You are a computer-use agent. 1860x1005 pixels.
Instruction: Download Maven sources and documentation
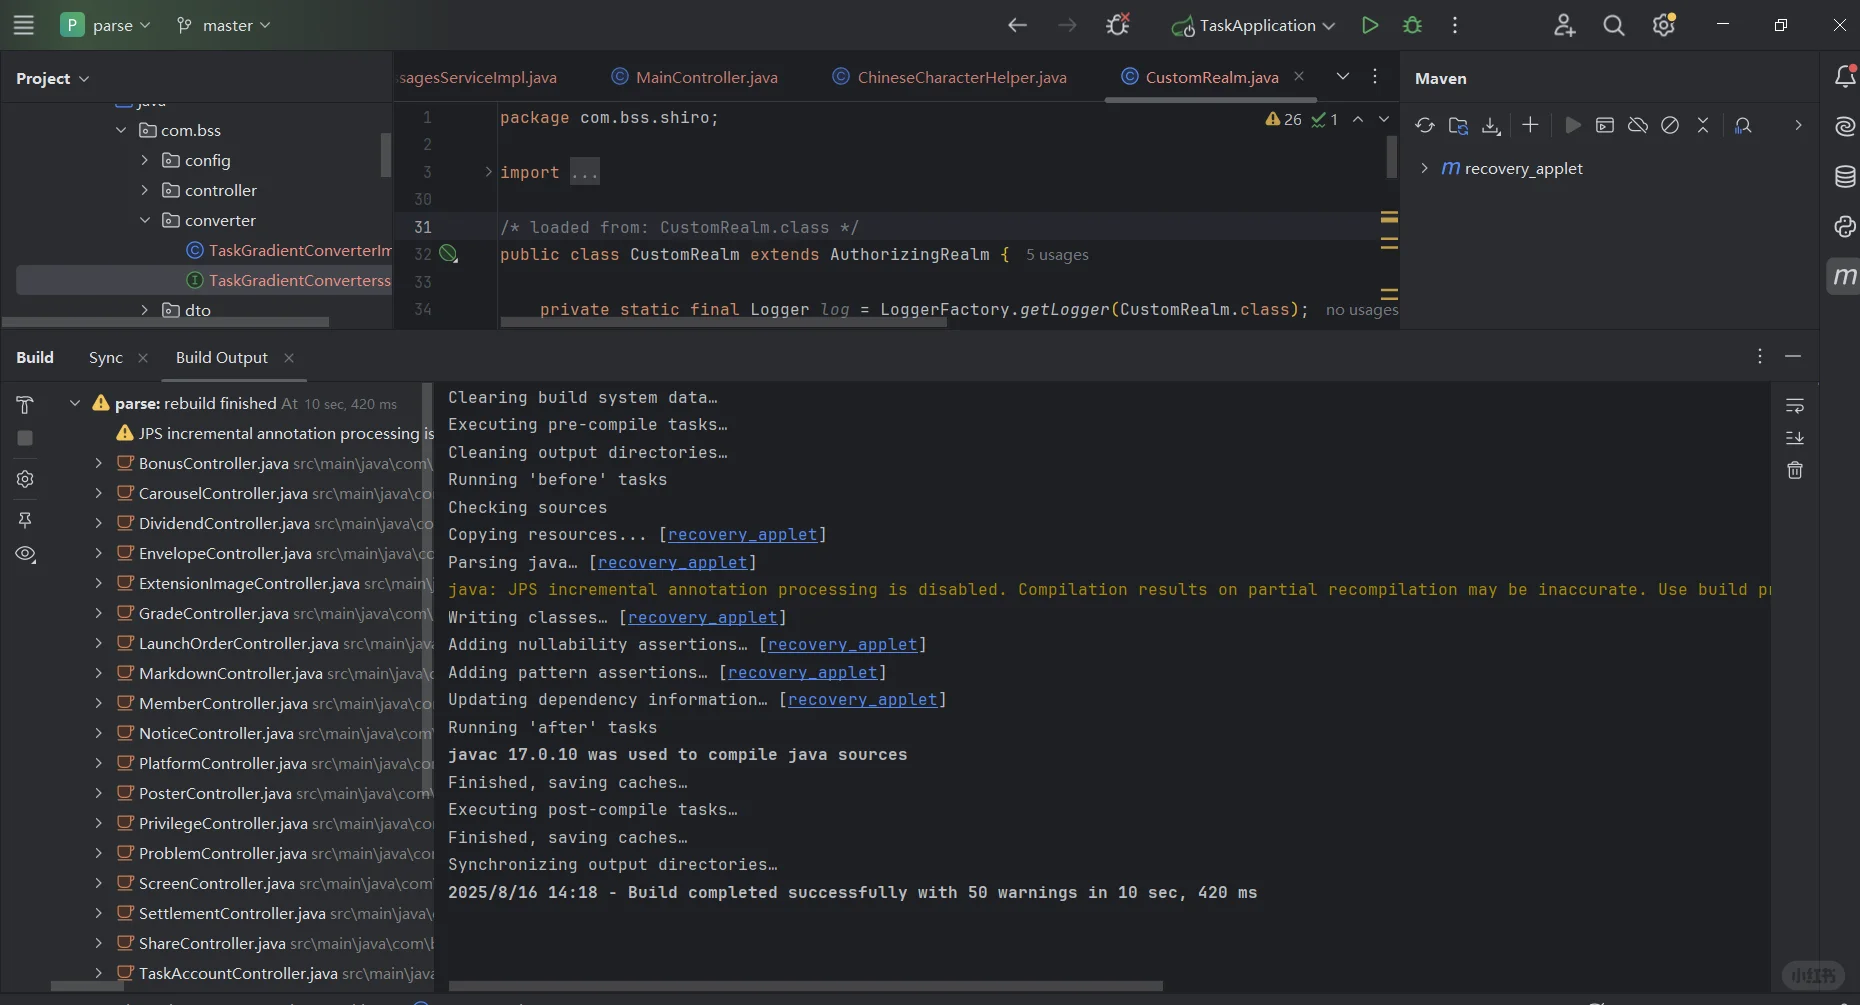(x=1491, y=125)
